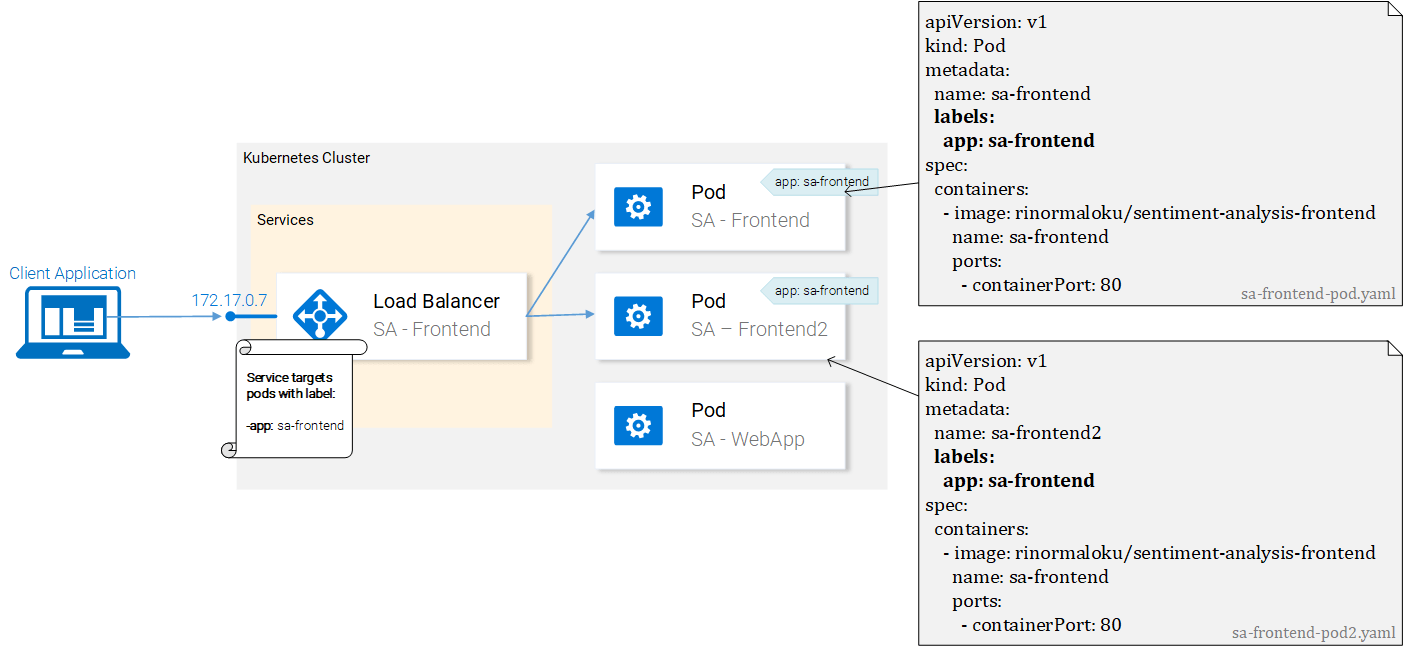Click the SA - Frontend pod subtitle

tap(750, 220)
